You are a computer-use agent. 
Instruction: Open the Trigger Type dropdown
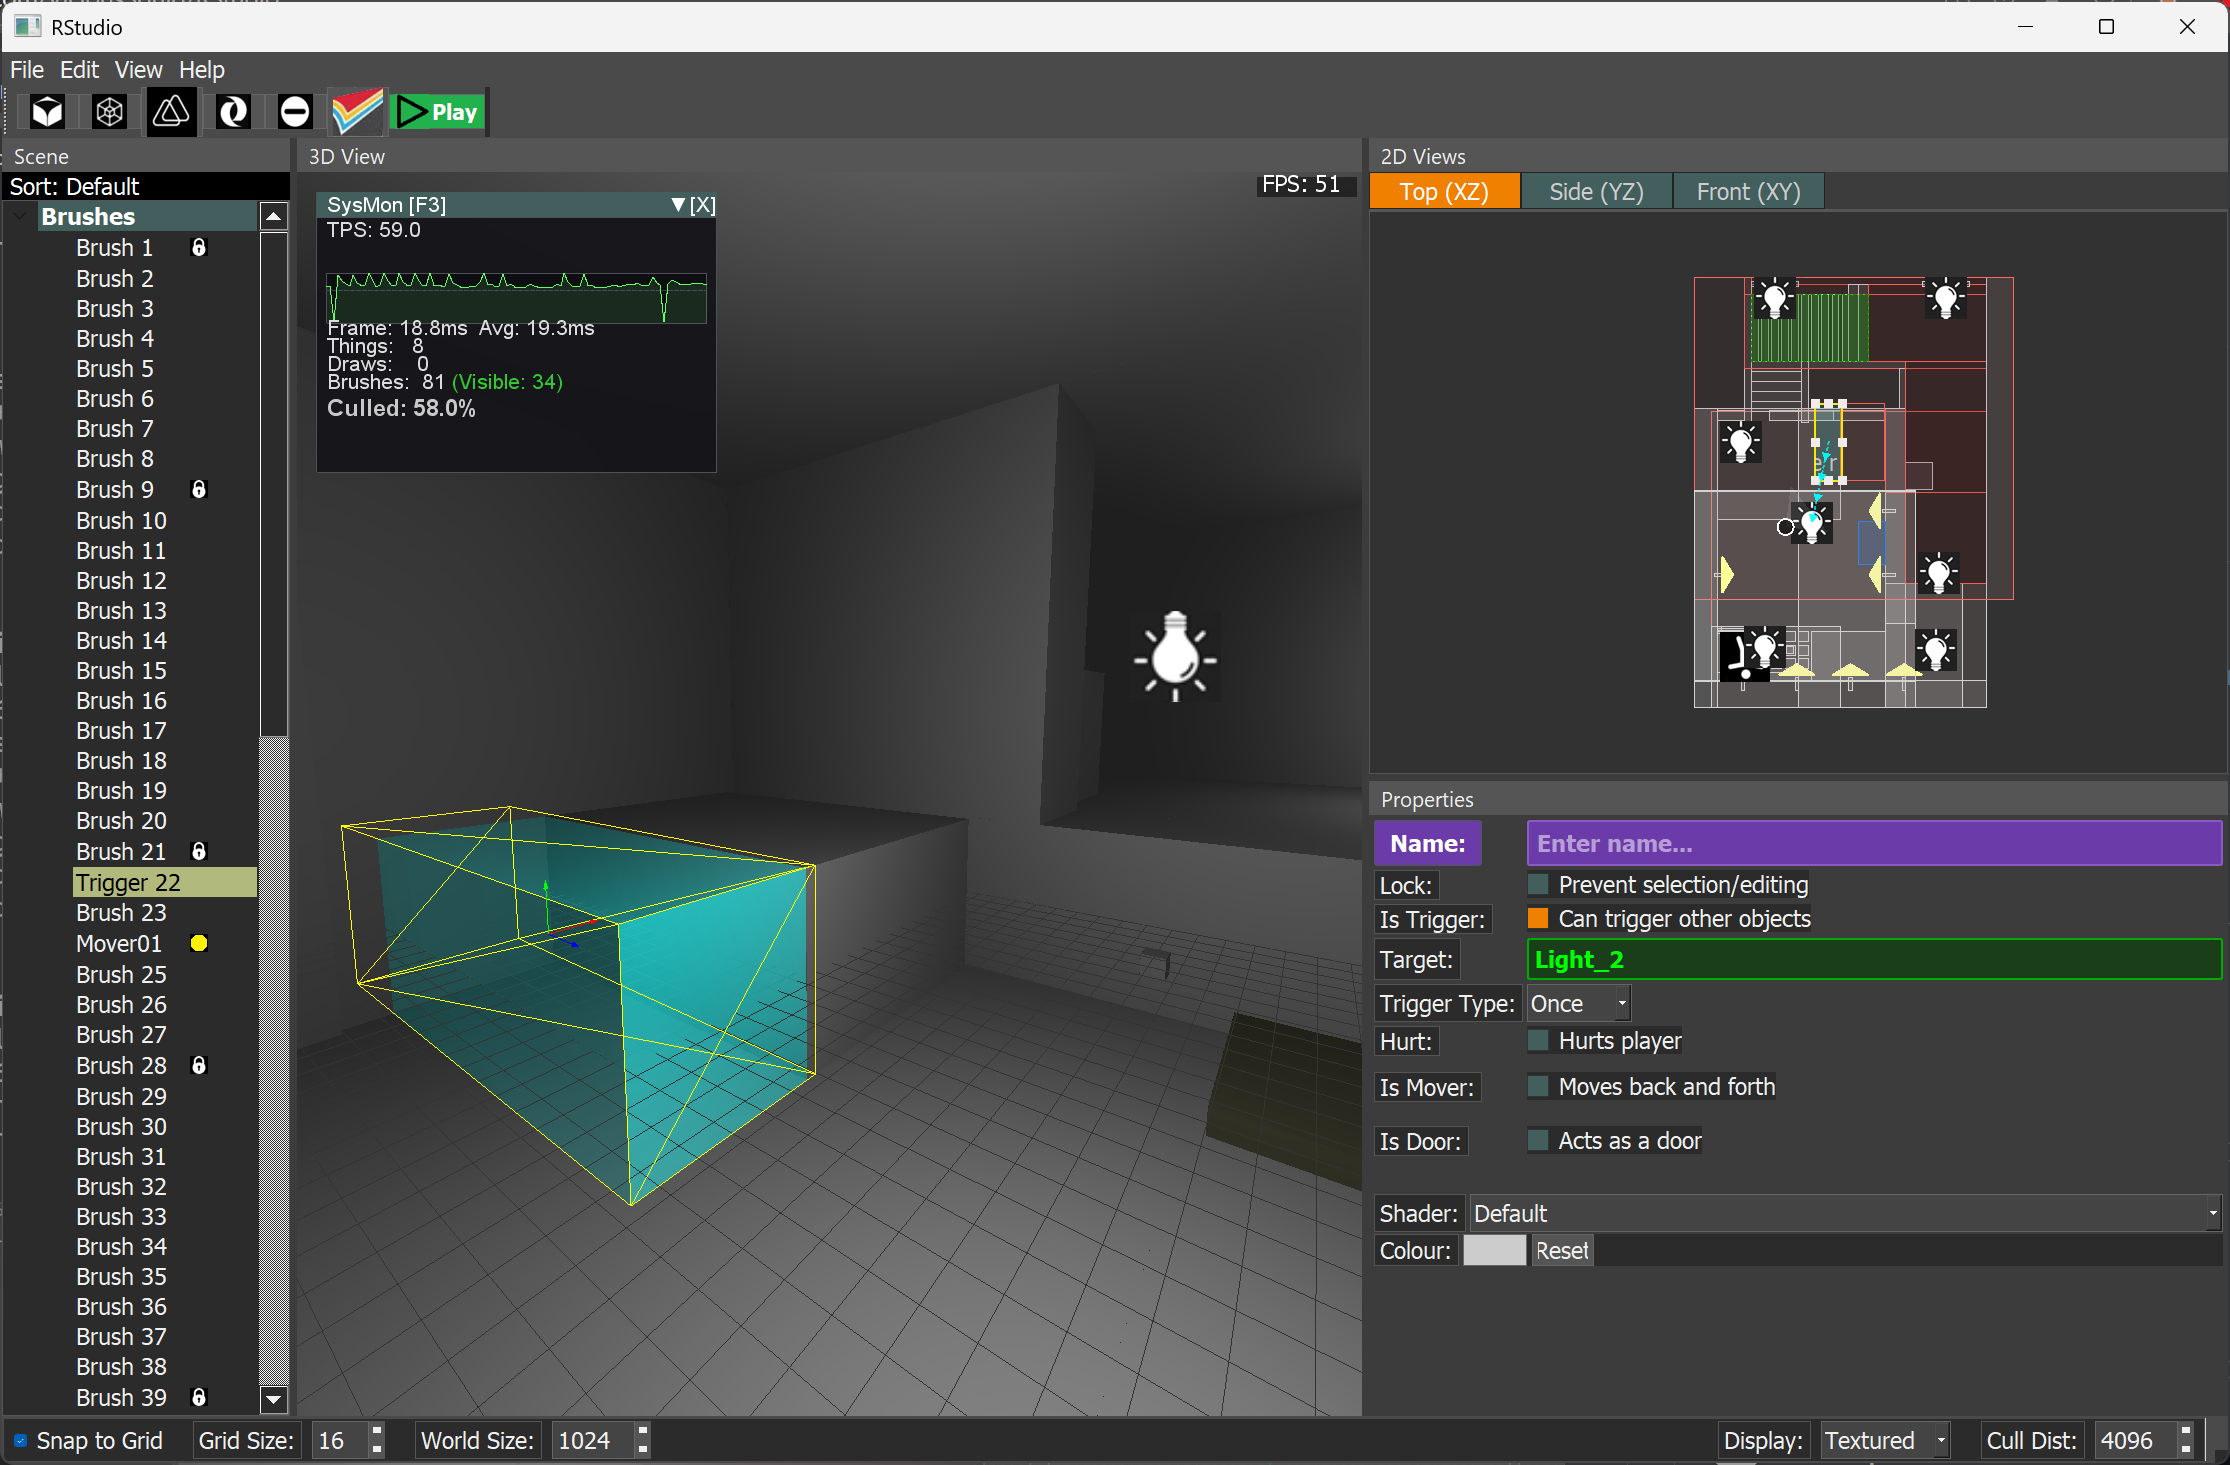tap(1578, 1003)
